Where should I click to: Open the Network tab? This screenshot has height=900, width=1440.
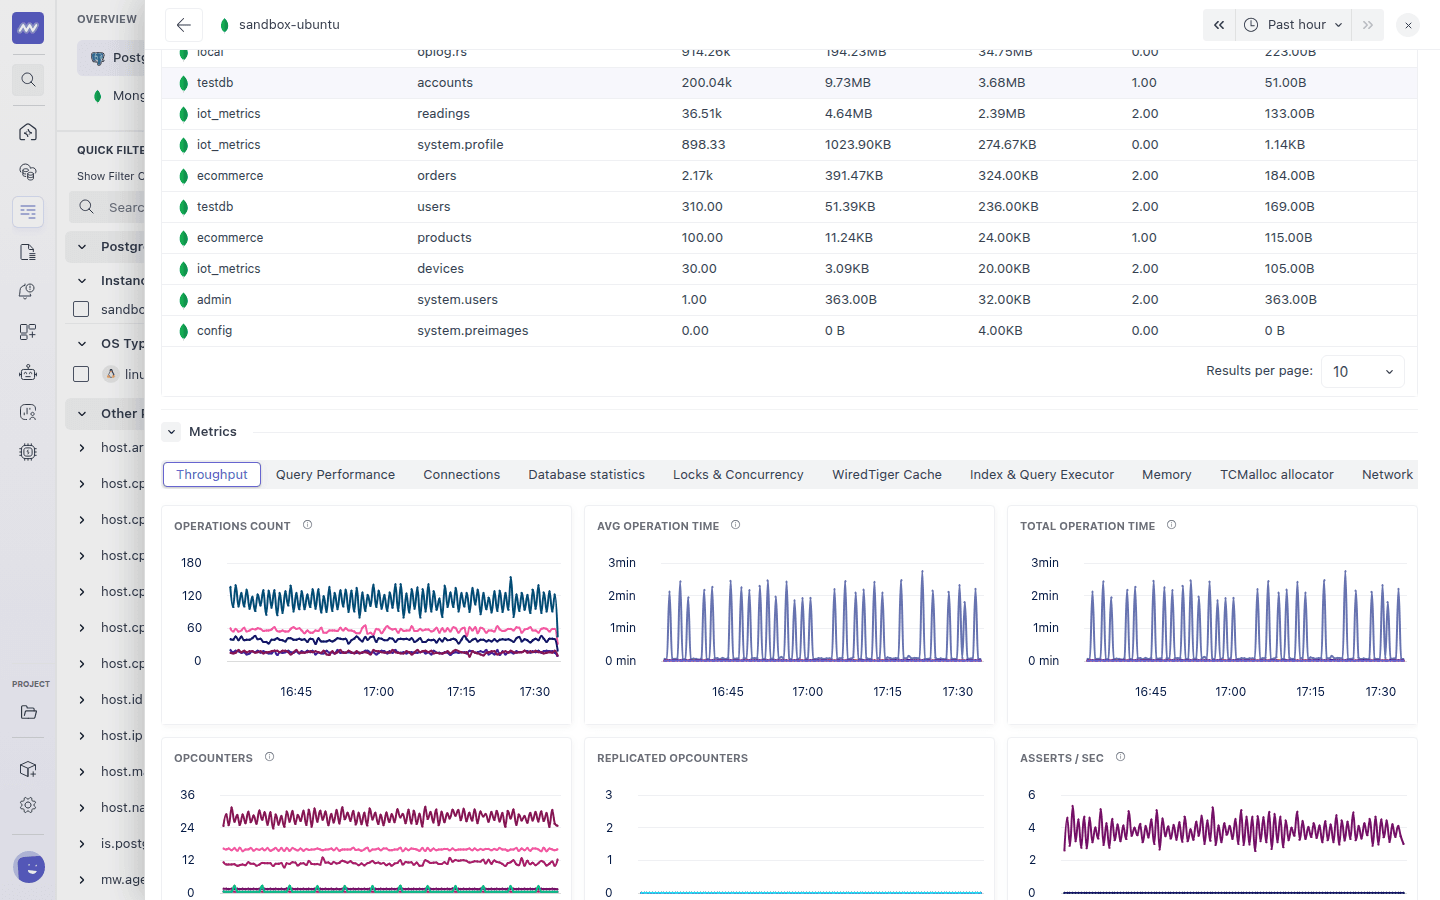1387,475
